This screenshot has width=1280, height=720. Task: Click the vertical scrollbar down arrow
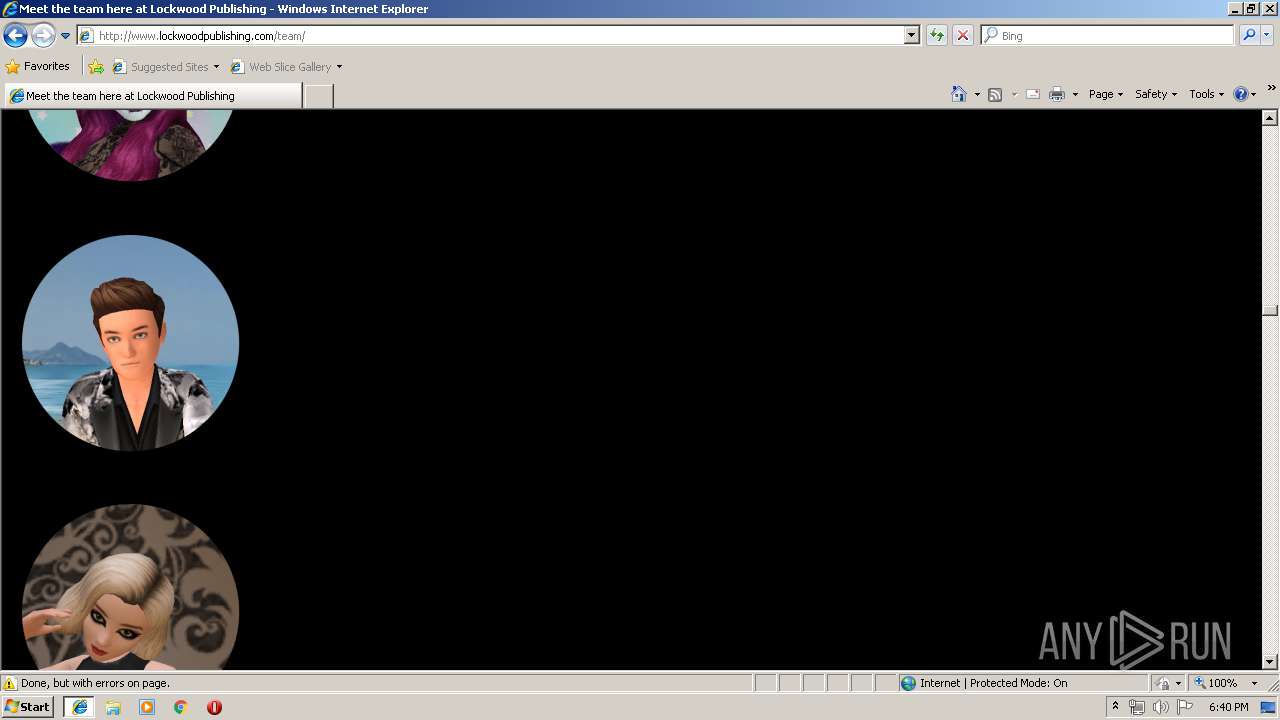[1270, 661]
